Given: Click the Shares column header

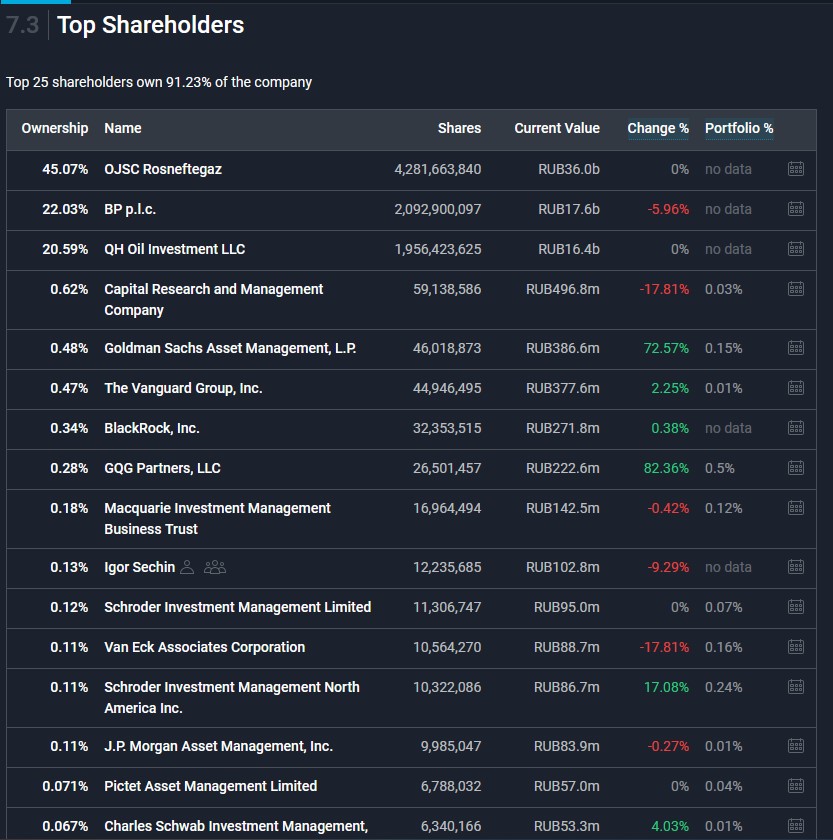Looking at the screenshot, I should [x=459, y=128].
